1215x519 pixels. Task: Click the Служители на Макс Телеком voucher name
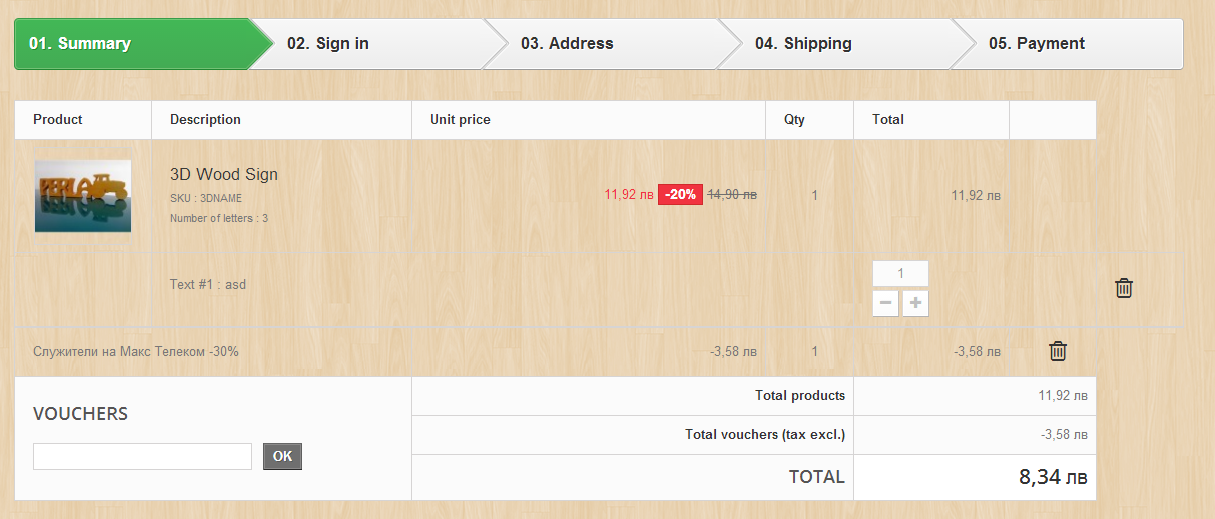pos(136,351)
